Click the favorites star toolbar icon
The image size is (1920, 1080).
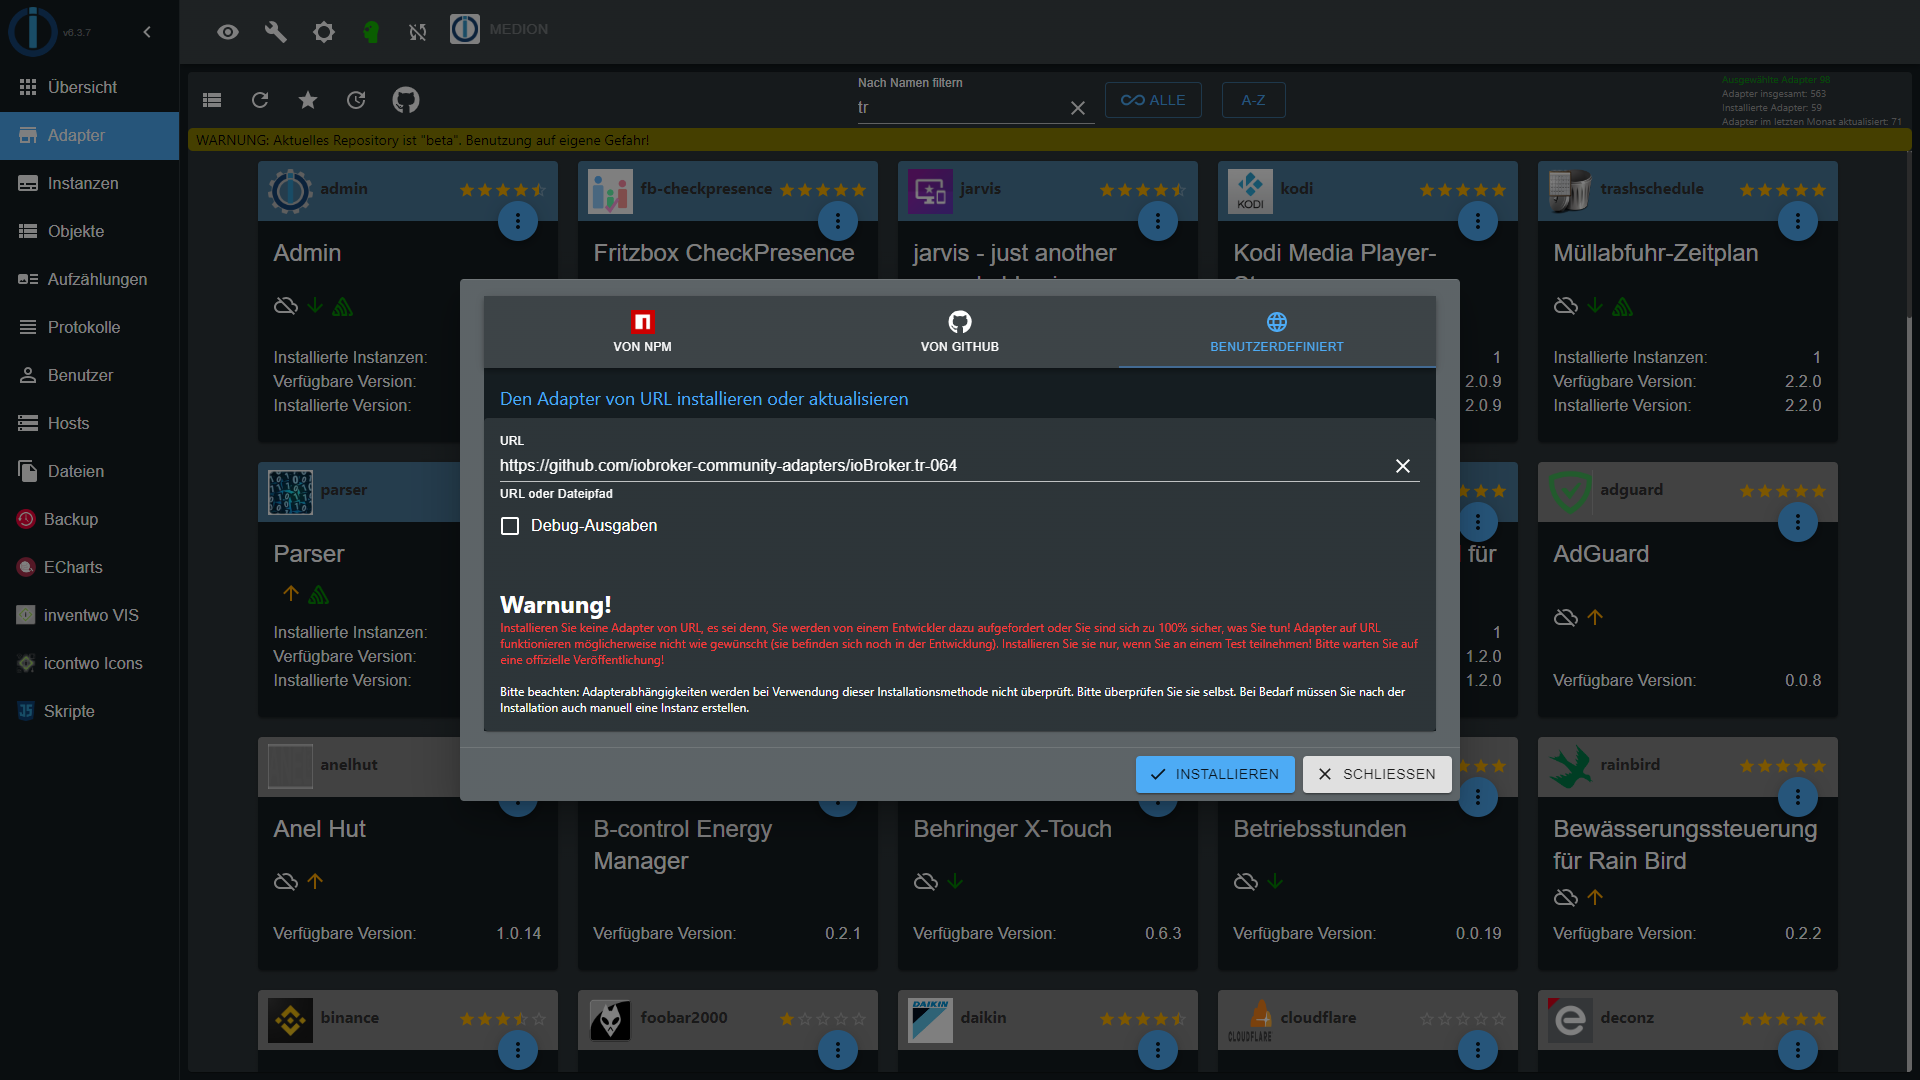(x=308, y=100)
